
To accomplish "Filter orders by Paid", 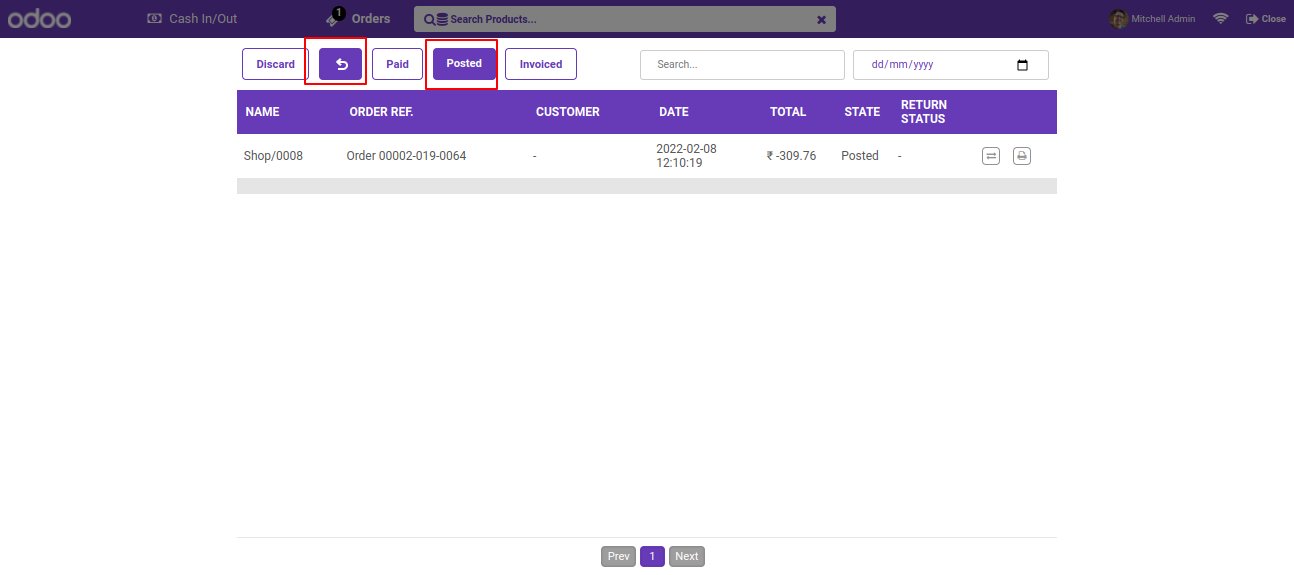I will pos(397,64).
